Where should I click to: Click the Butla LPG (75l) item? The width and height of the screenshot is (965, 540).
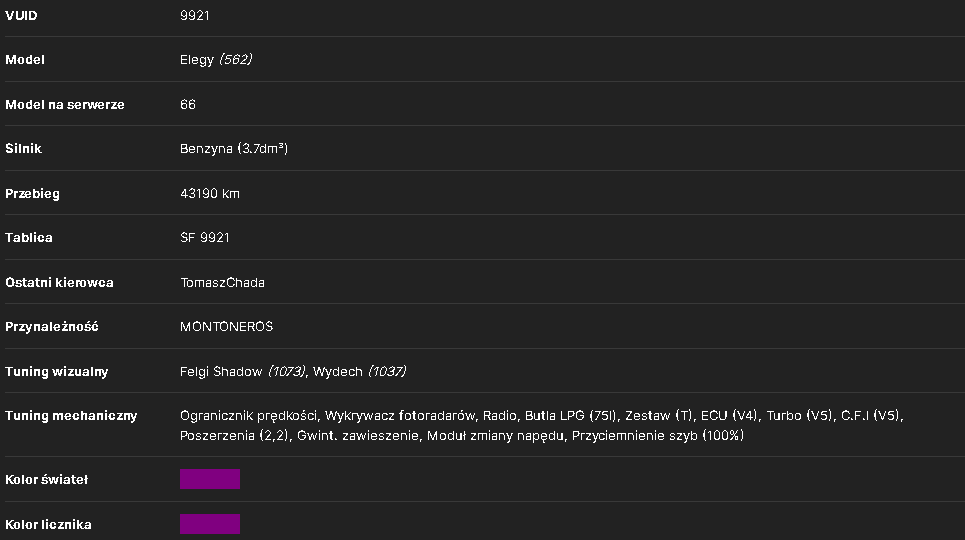click(571, 416)
